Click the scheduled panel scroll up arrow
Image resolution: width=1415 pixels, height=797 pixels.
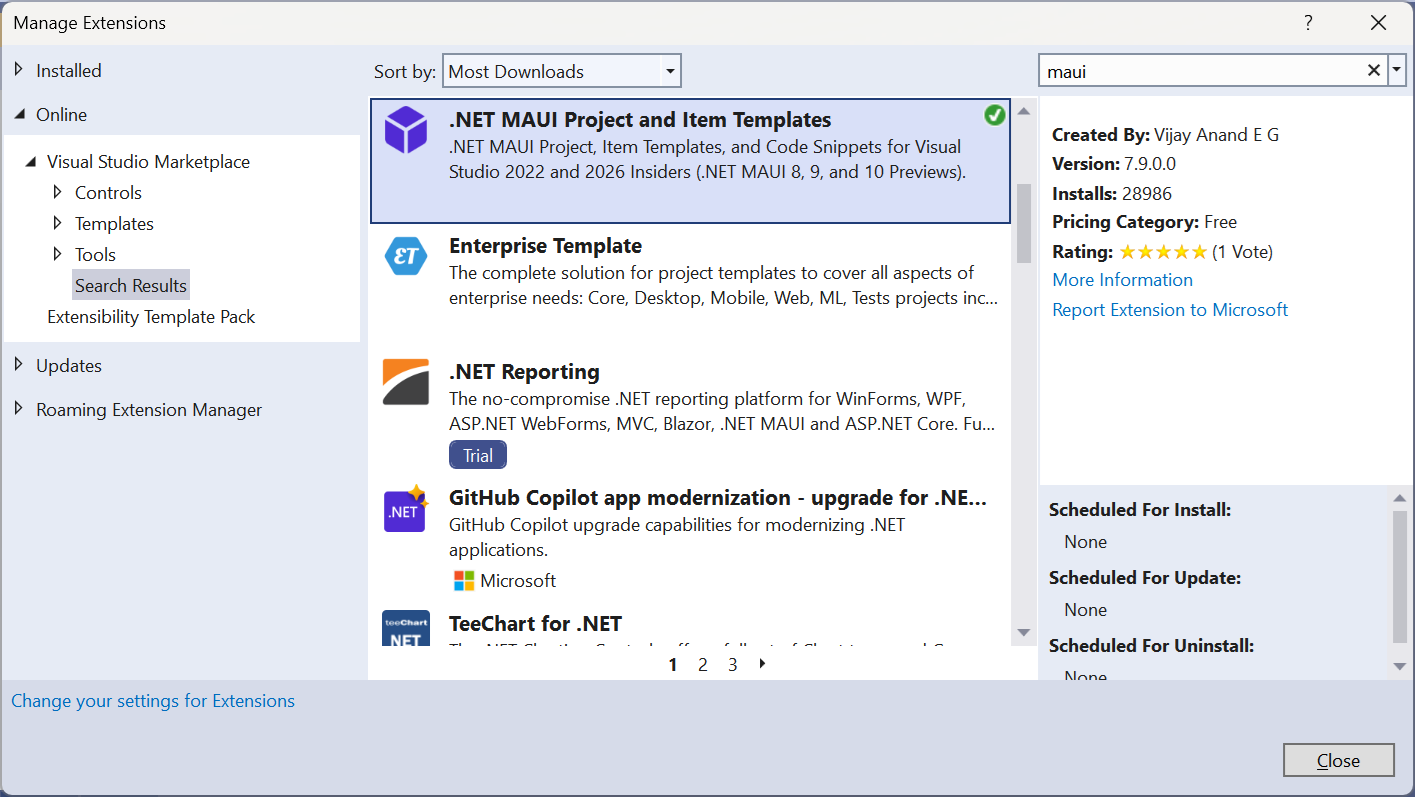point(1399,497)
